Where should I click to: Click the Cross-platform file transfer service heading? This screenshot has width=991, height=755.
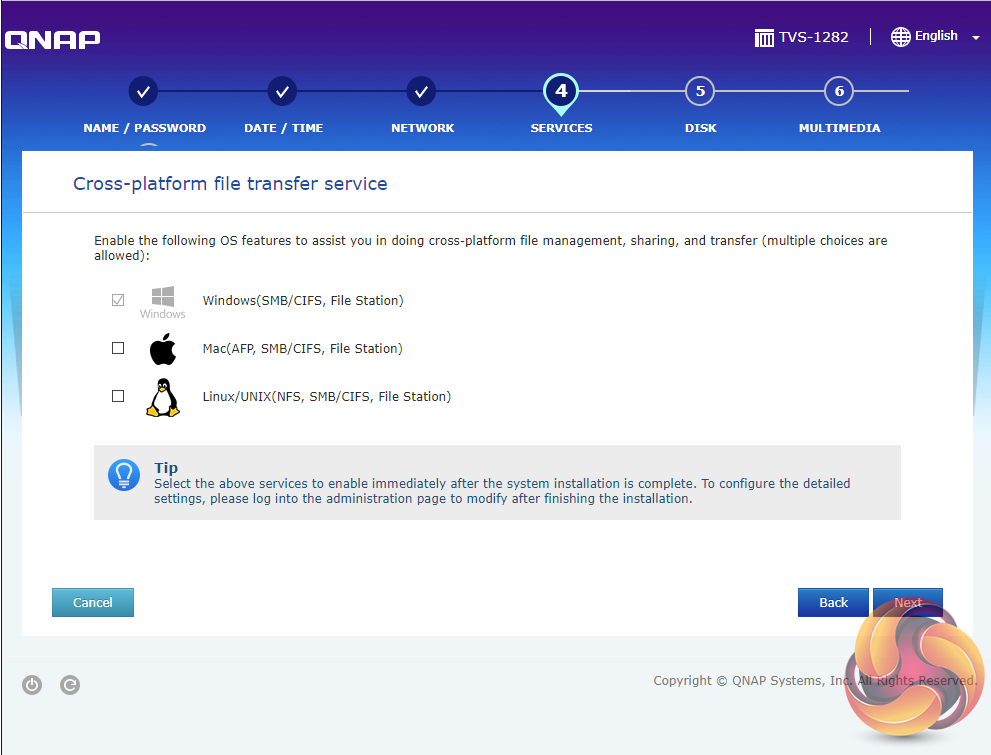230,184
